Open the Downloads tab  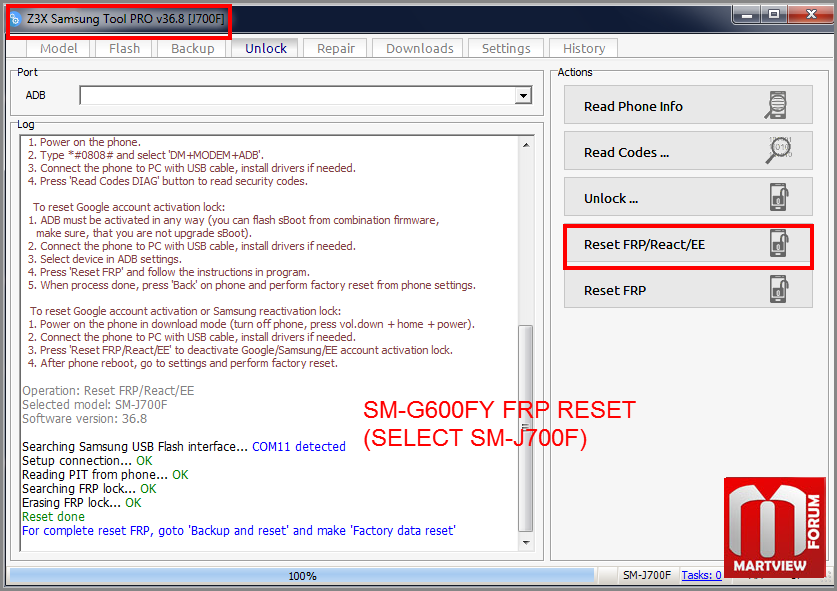420,48
